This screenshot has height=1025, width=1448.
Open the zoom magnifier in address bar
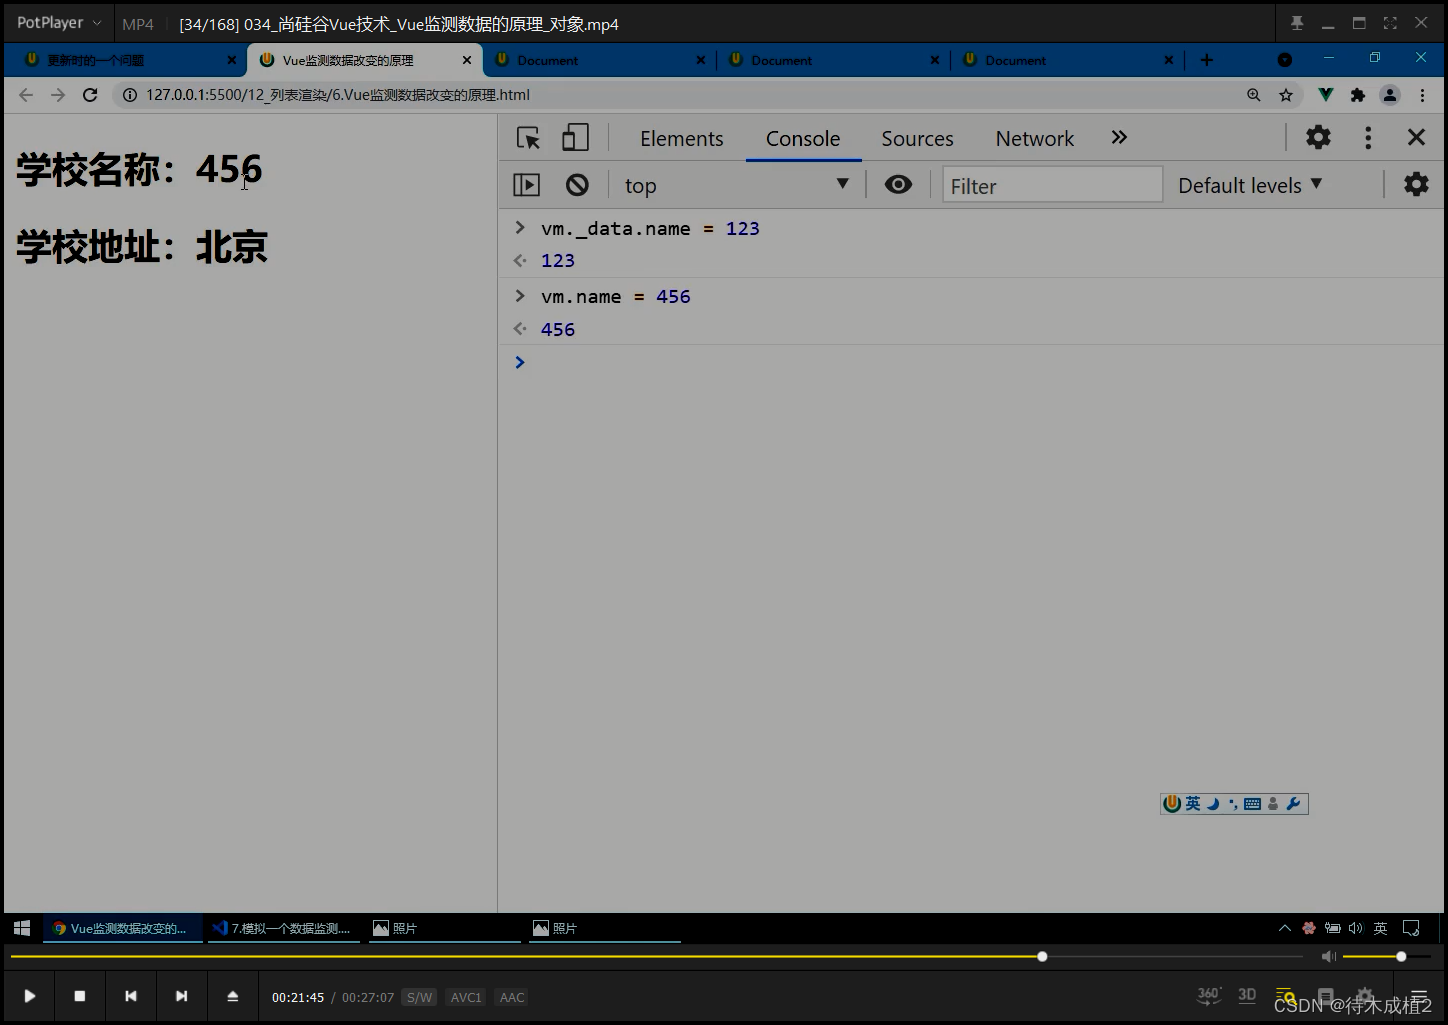[x=1254, y=95]
